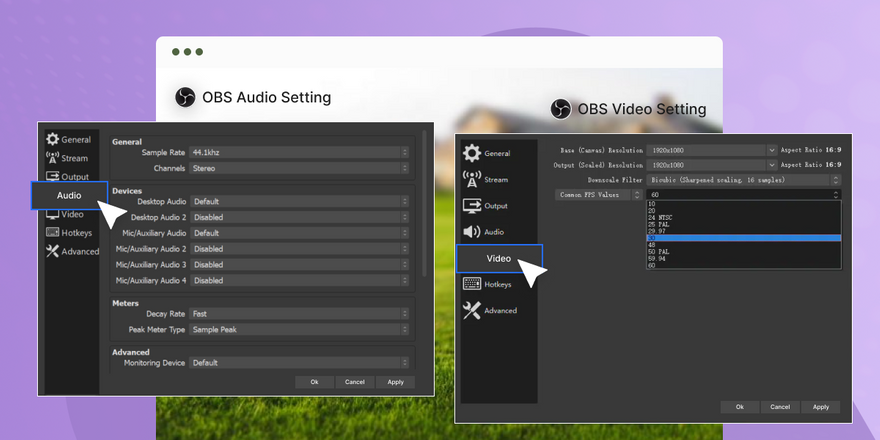Click Output monitor icon in Video settings window
Screen dimensions: 880x440
click(x=471, y=205)
